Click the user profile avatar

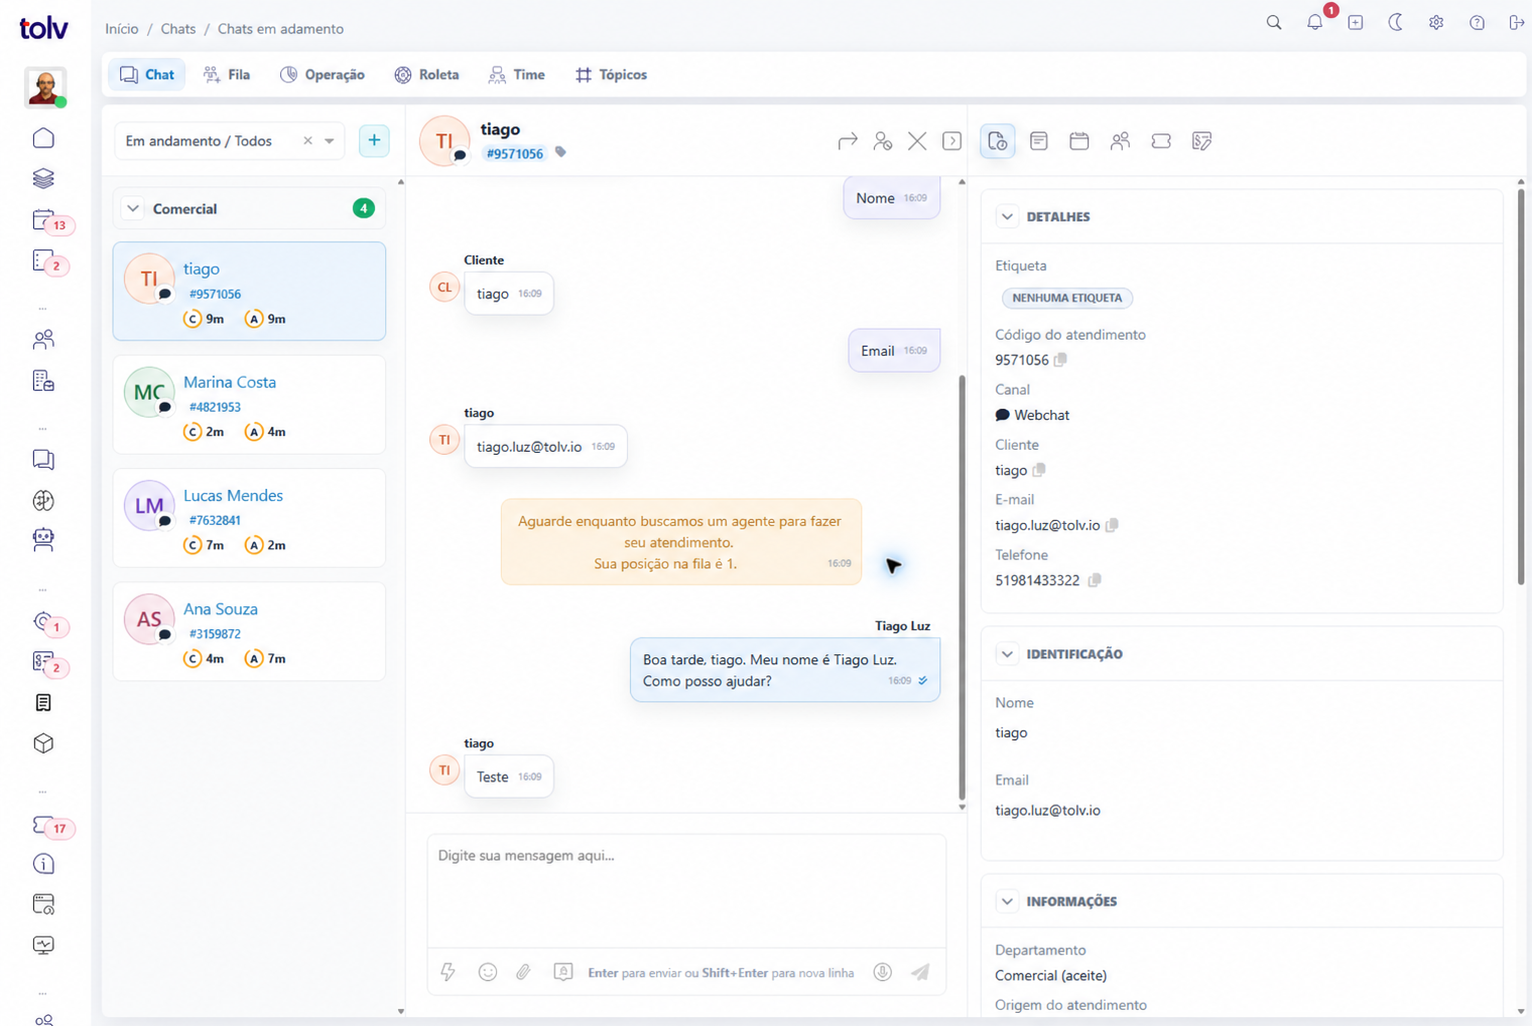pos(44,87)
